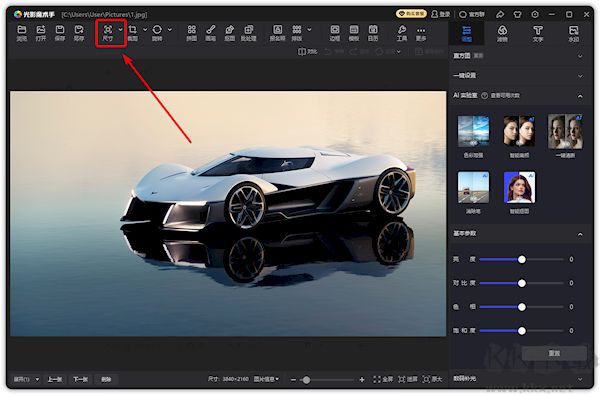Image resolution: width=600 pixels, height=395 pixels.
Task: Click the rotate tool icon
Action: coord(157,33)
